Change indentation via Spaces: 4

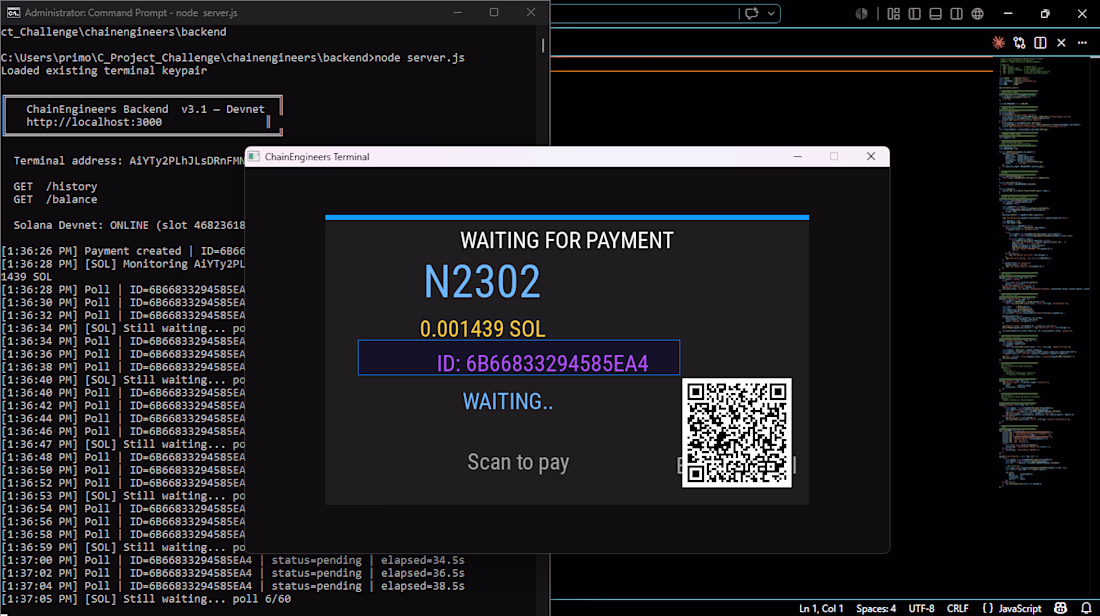(876, 608)
